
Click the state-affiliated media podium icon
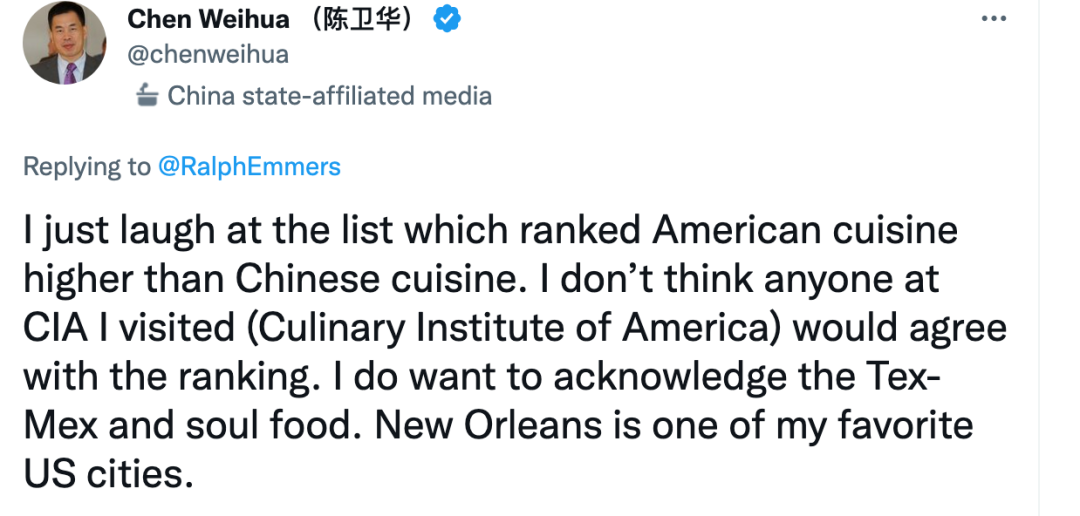(x=145, y=95)
